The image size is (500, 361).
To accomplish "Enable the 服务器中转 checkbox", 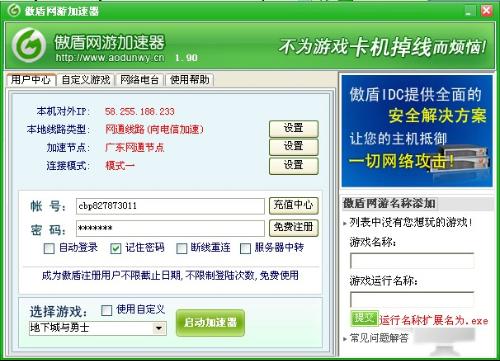I will 245,249.
